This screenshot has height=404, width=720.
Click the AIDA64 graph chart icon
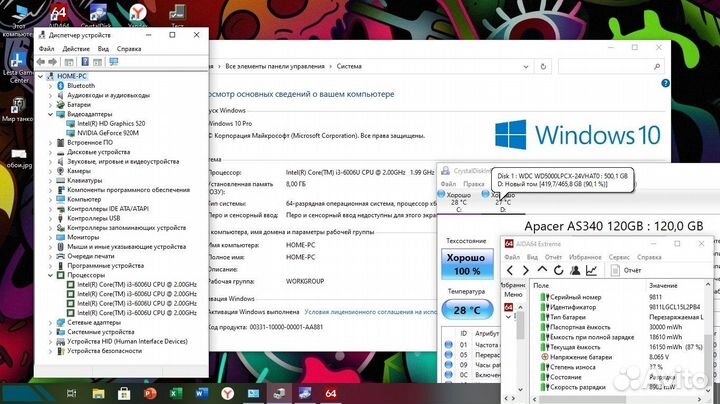(x=591, y=270)
